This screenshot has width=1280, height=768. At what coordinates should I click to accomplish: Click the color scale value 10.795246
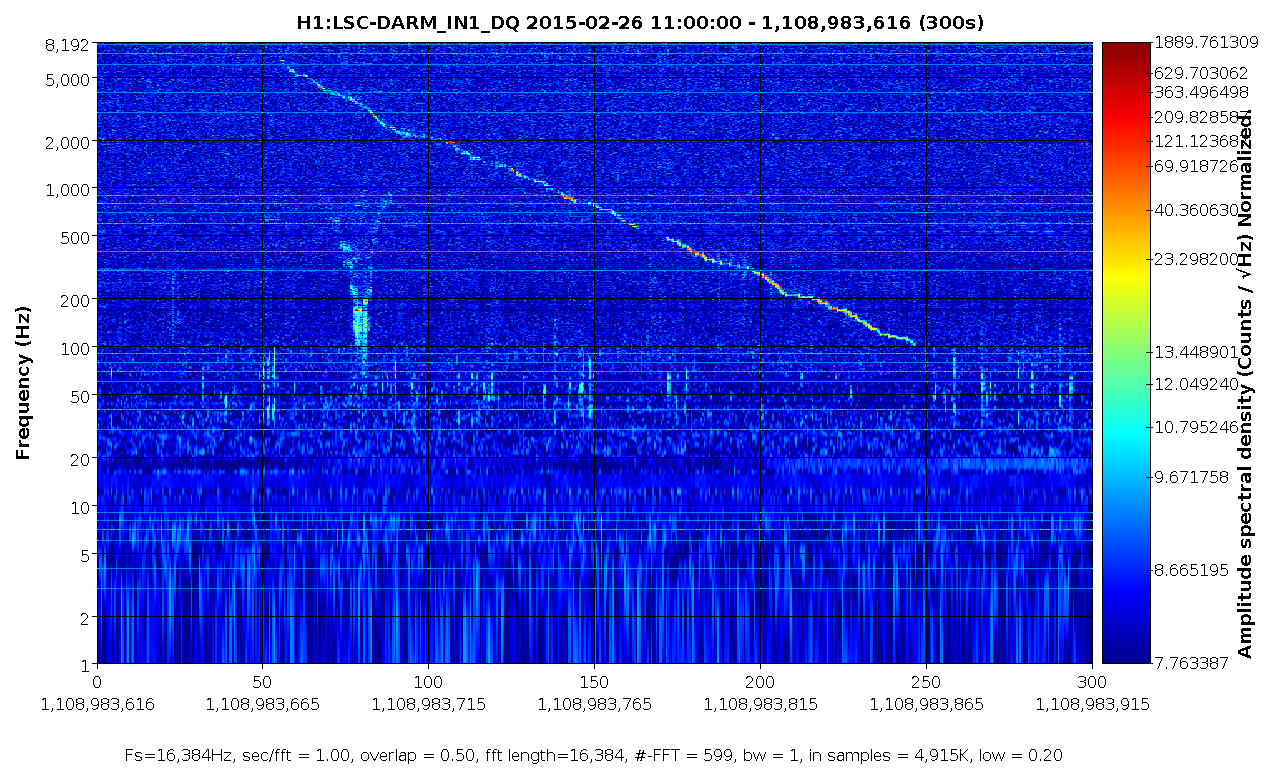1195,427
